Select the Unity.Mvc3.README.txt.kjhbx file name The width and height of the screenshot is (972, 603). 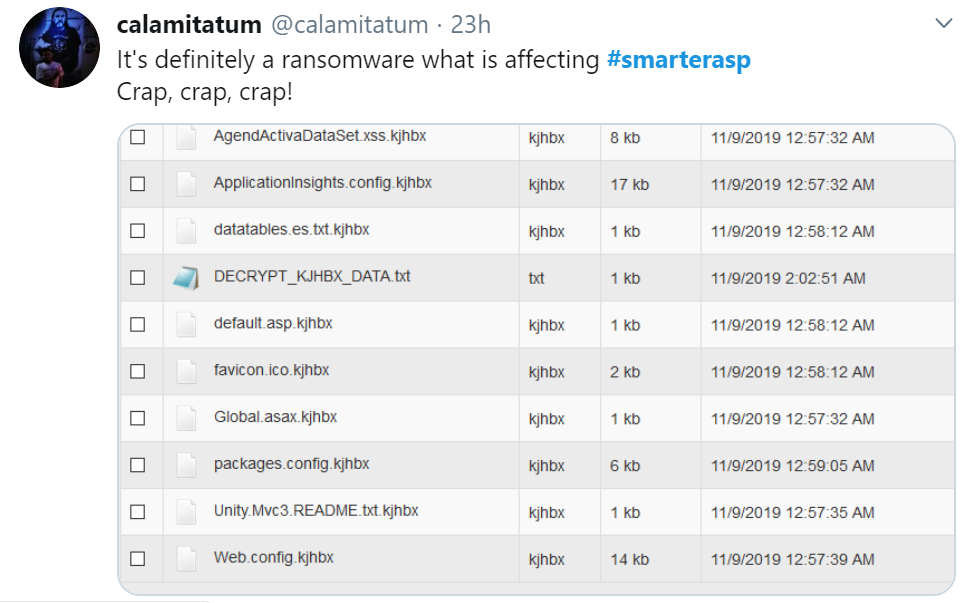point(316,511)
